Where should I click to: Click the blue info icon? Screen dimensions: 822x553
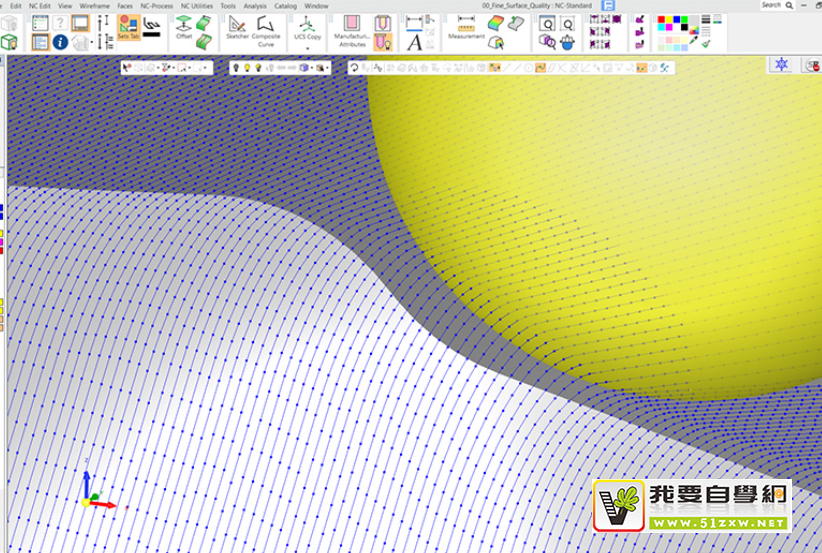tap(60, 42)
